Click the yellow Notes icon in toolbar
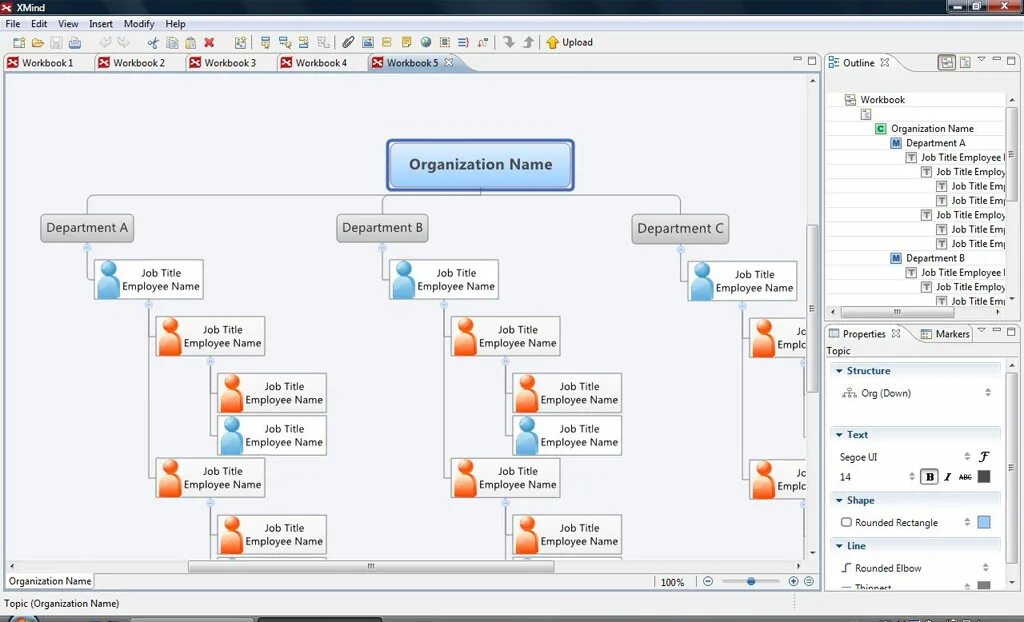The height and width of the screenshot is (622, 1024). (x=406, y=42)
